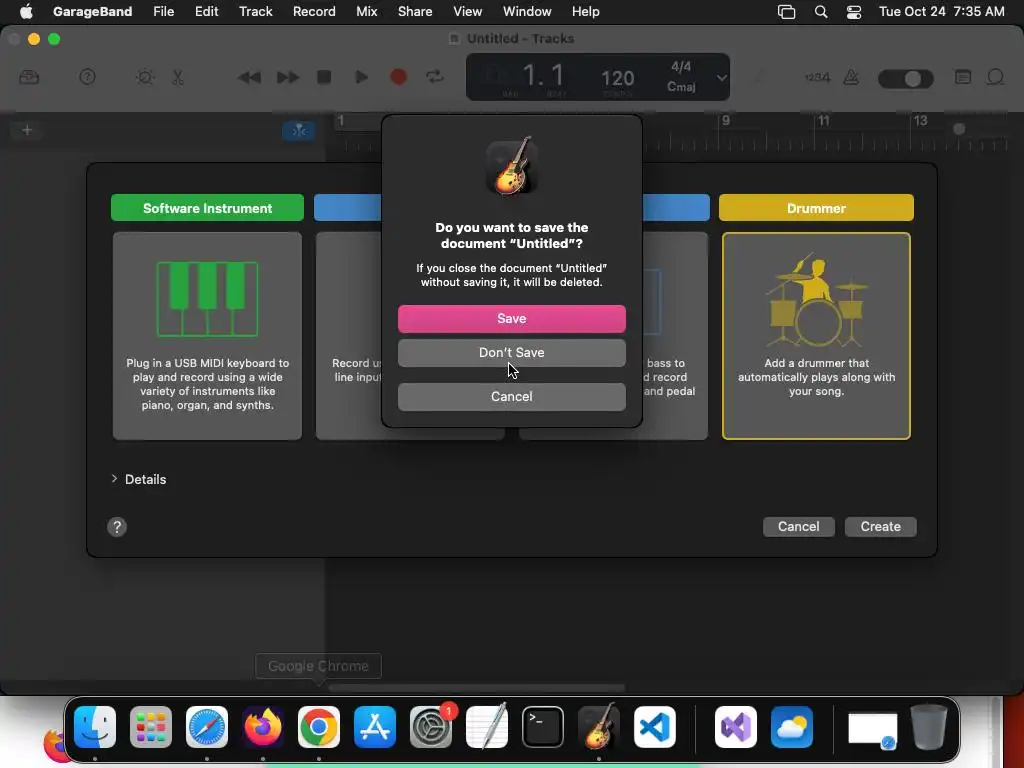Toggle the 1234 Count-in button
The image size is (1024, 768).
[x=817, y=78]
